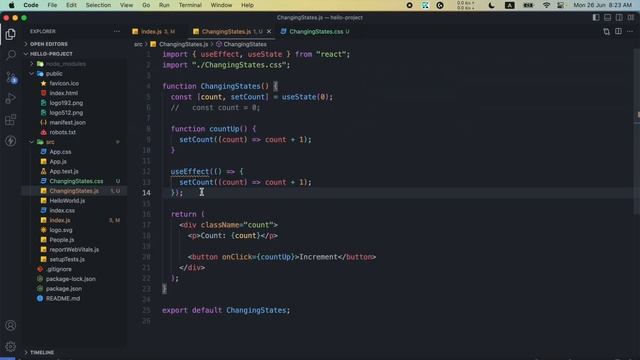Open the Thunder Client lightning icon
The height and width of the screenshot is (360, 640).
[11, 141]
